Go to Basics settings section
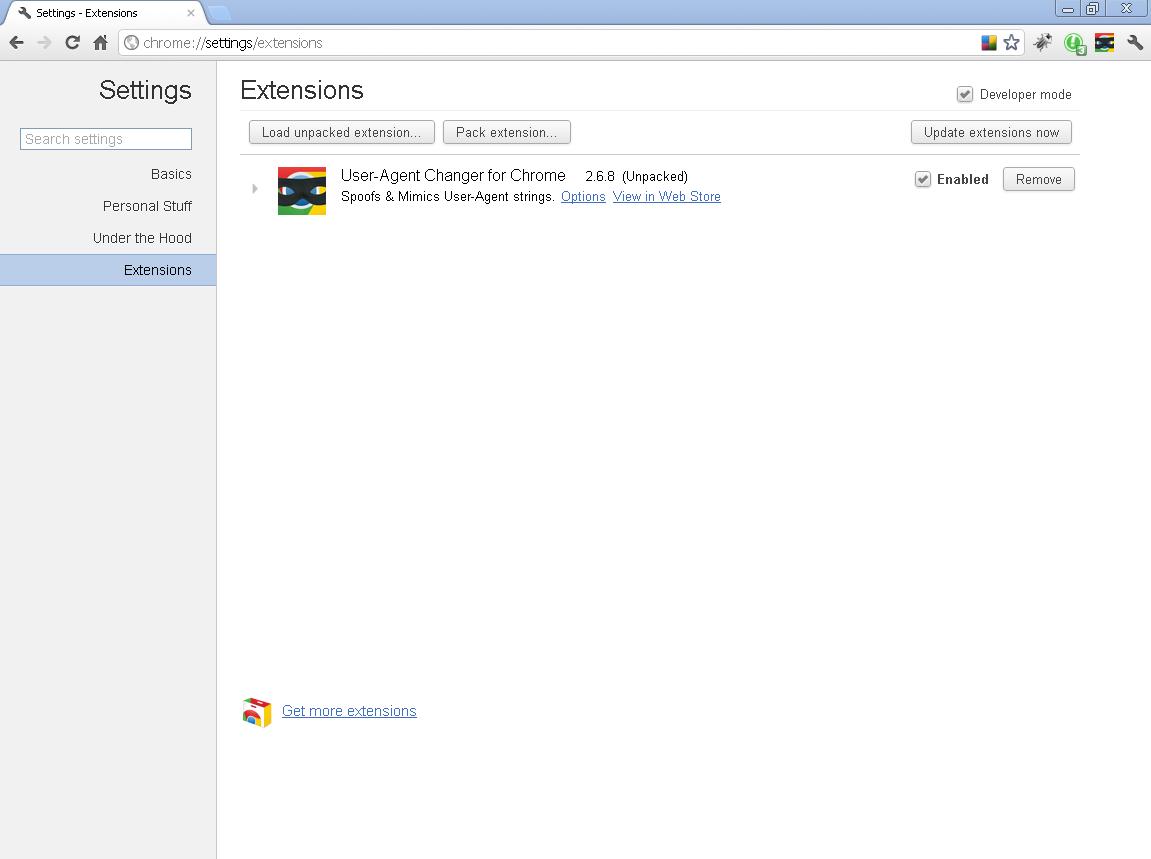The width and height of the screenshot is (1151, 859). (x=171, y=174)
